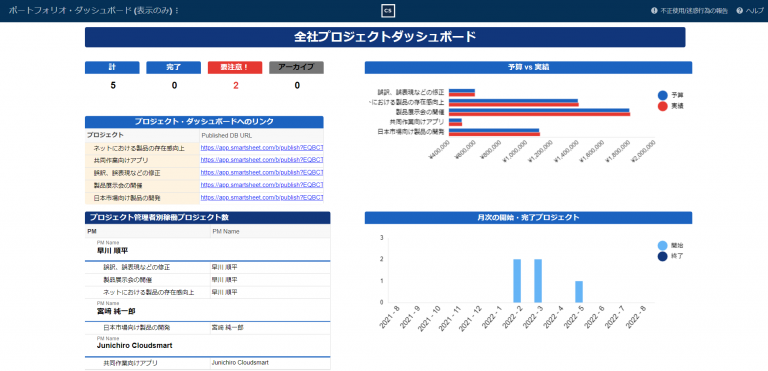Open the 不正使用/迷惑行為の報告 link

694,10
